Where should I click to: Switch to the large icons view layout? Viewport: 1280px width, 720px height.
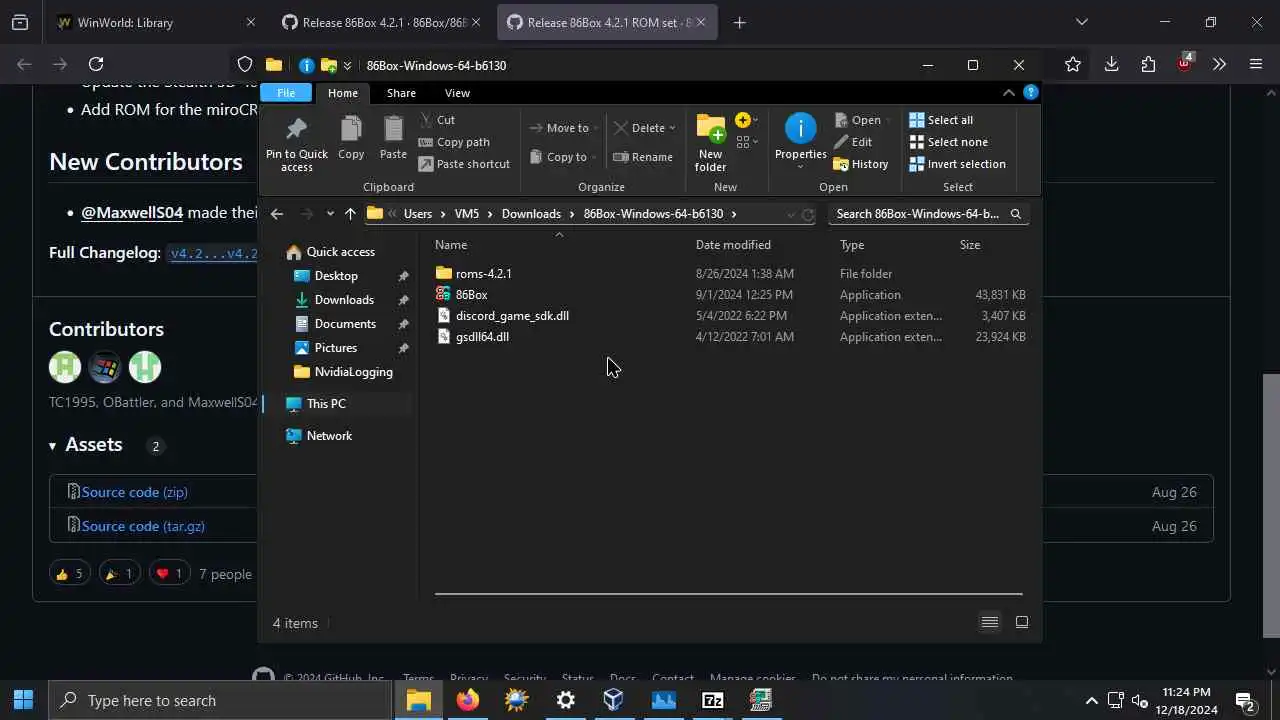tap(1022, 622)
